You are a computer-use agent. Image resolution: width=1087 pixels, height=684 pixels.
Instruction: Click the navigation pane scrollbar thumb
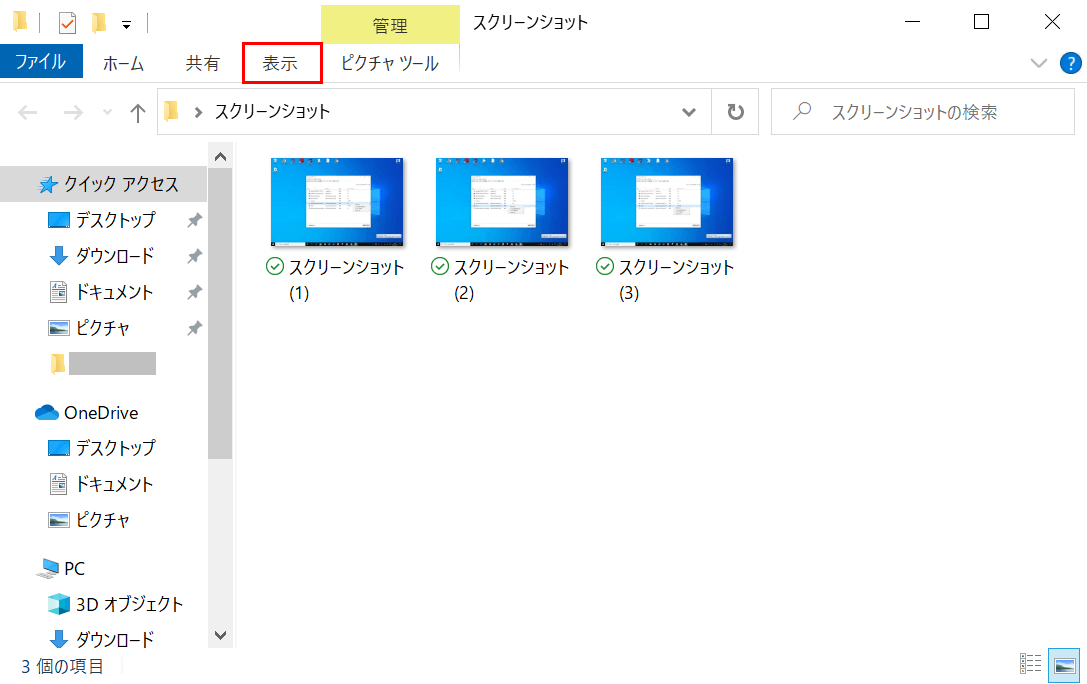click(x=220, y=313)
